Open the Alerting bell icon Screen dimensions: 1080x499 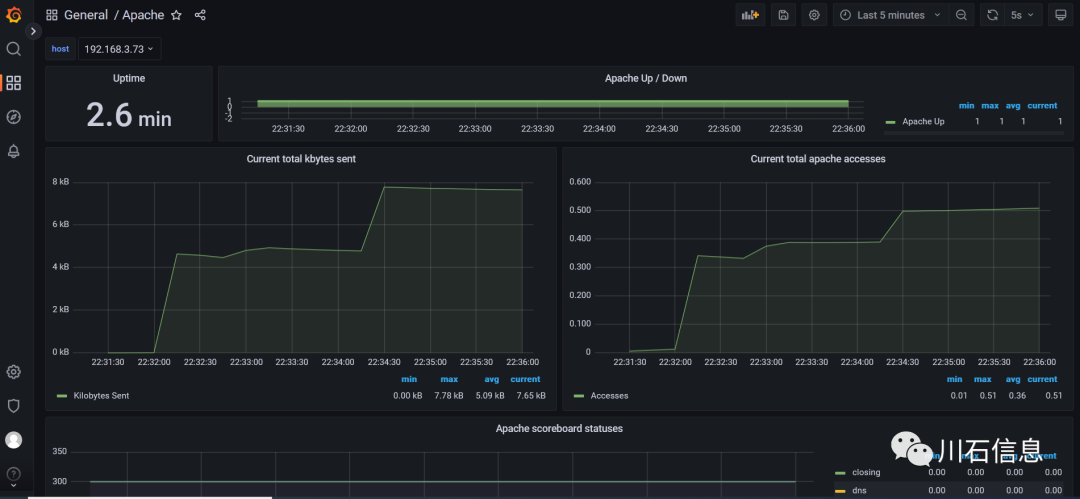click(x=14, y=152)
